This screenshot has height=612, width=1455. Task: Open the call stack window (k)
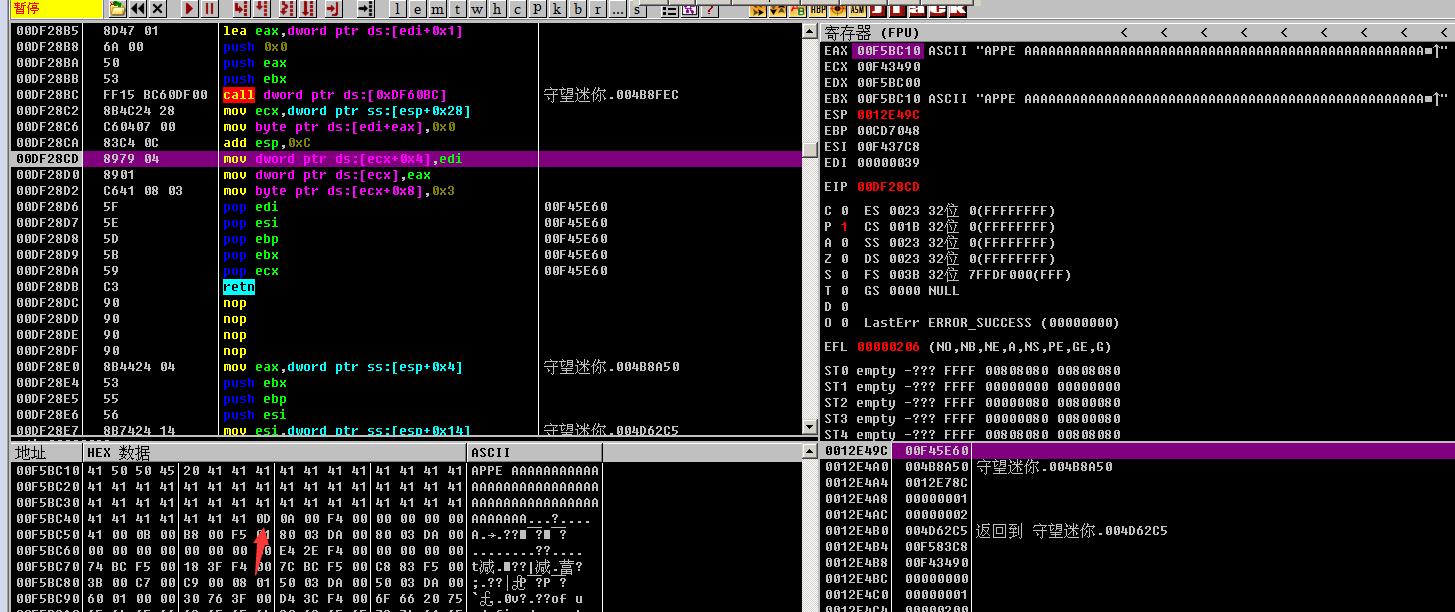(557, 9)
